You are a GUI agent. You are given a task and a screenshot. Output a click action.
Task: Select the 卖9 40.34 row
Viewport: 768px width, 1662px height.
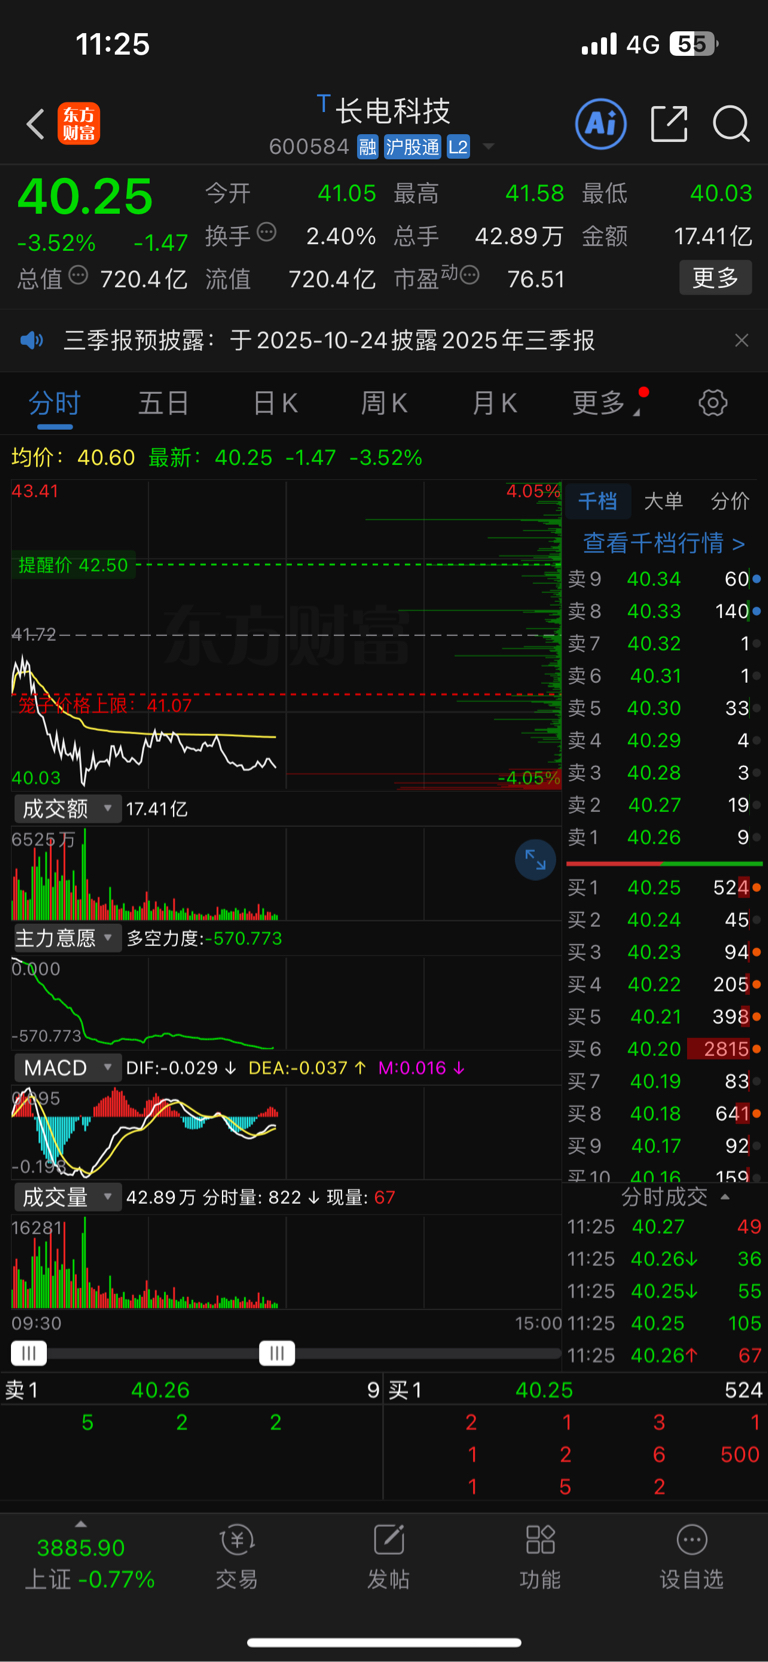[664, 579]
